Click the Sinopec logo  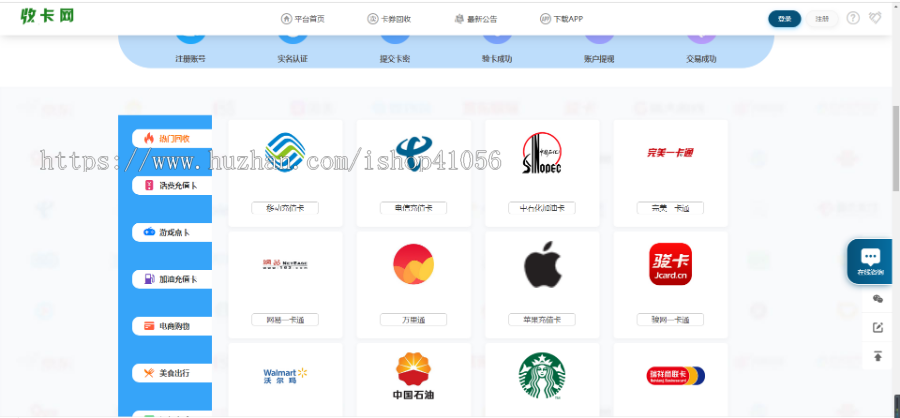tap(542, 153)
